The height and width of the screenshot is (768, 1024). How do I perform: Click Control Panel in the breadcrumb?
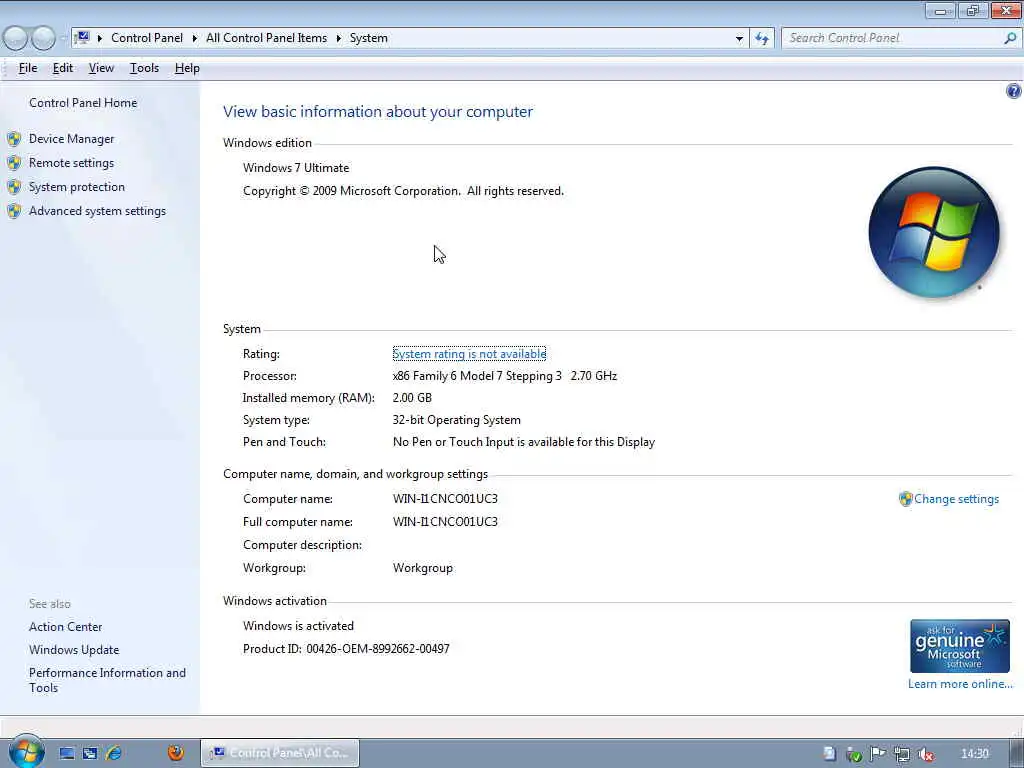(x=147, y=38)
